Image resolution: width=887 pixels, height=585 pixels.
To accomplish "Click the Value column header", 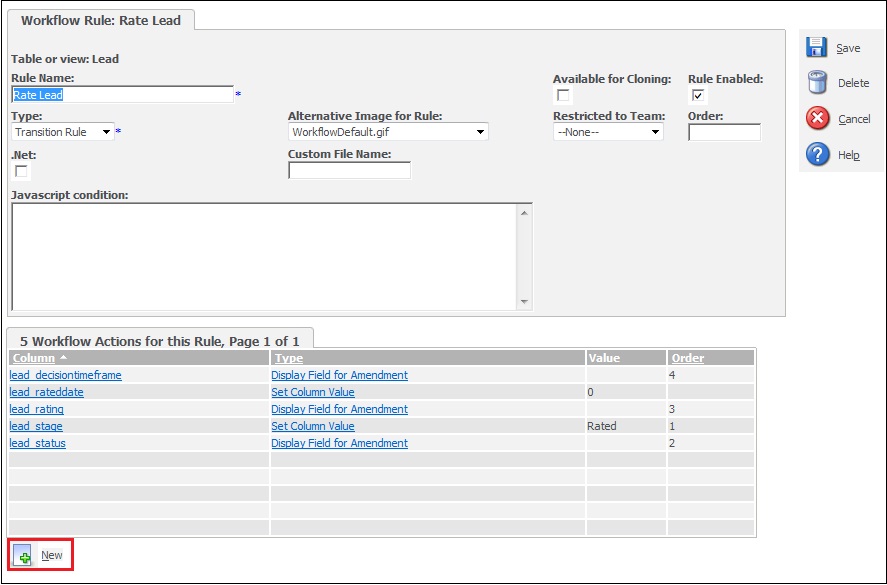I will point(604,358).
